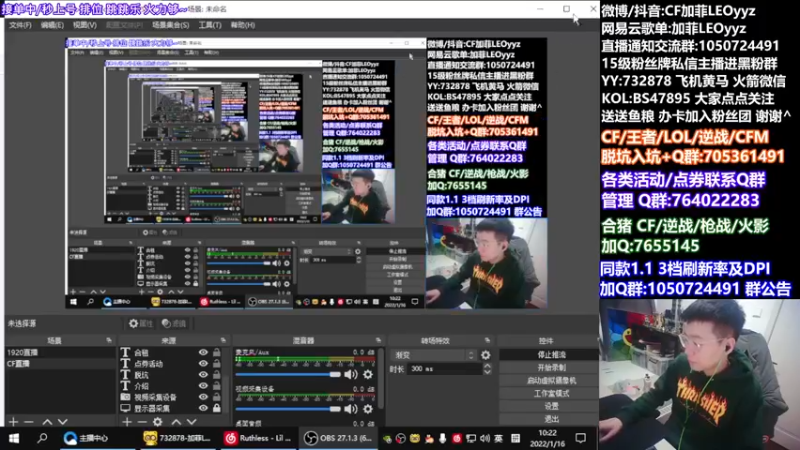Switch to the 732878-加菲L... taskbar window
Image resolution: width=800 pixels, height=450 pixels.
click(177, 438)
